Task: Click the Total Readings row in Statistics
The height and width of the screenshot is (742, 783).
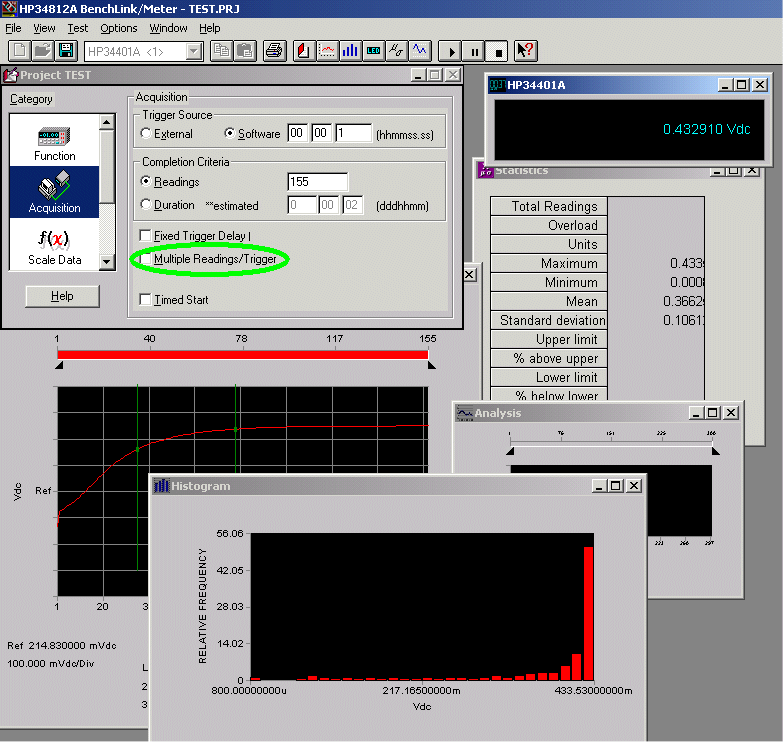Action: tap(597, 206)
